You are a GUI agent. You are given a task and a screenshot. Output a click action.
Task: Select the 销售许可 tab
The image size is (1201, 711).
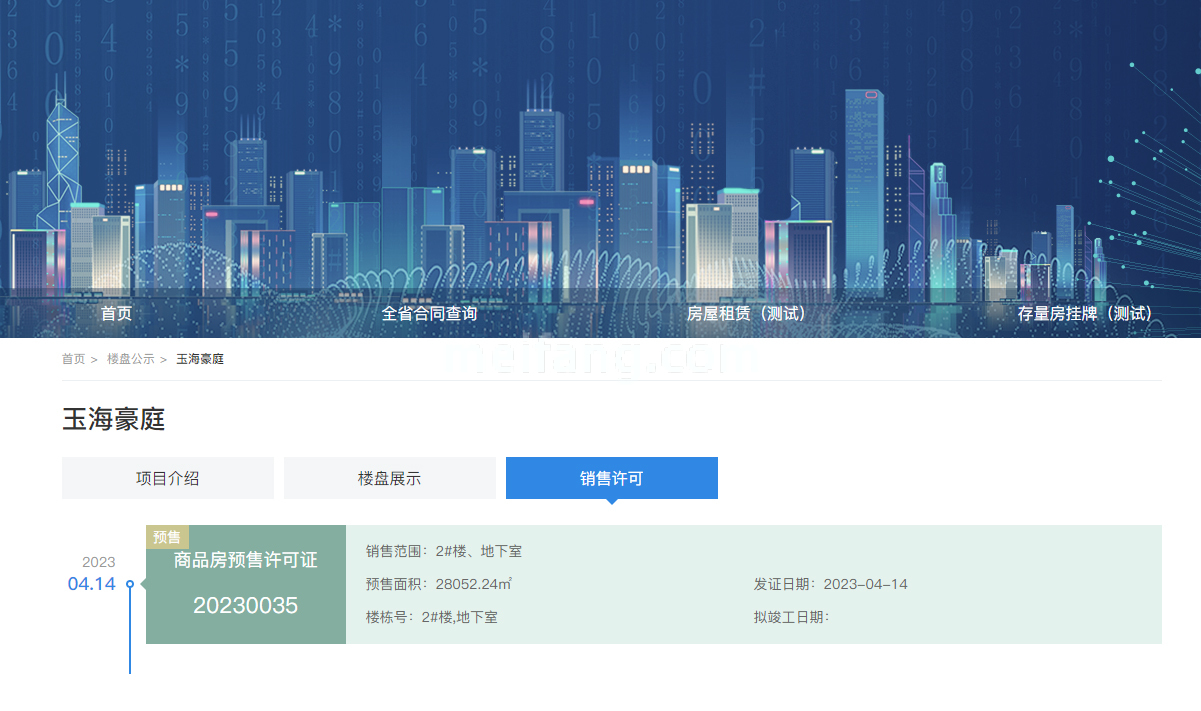coord(612,478)
